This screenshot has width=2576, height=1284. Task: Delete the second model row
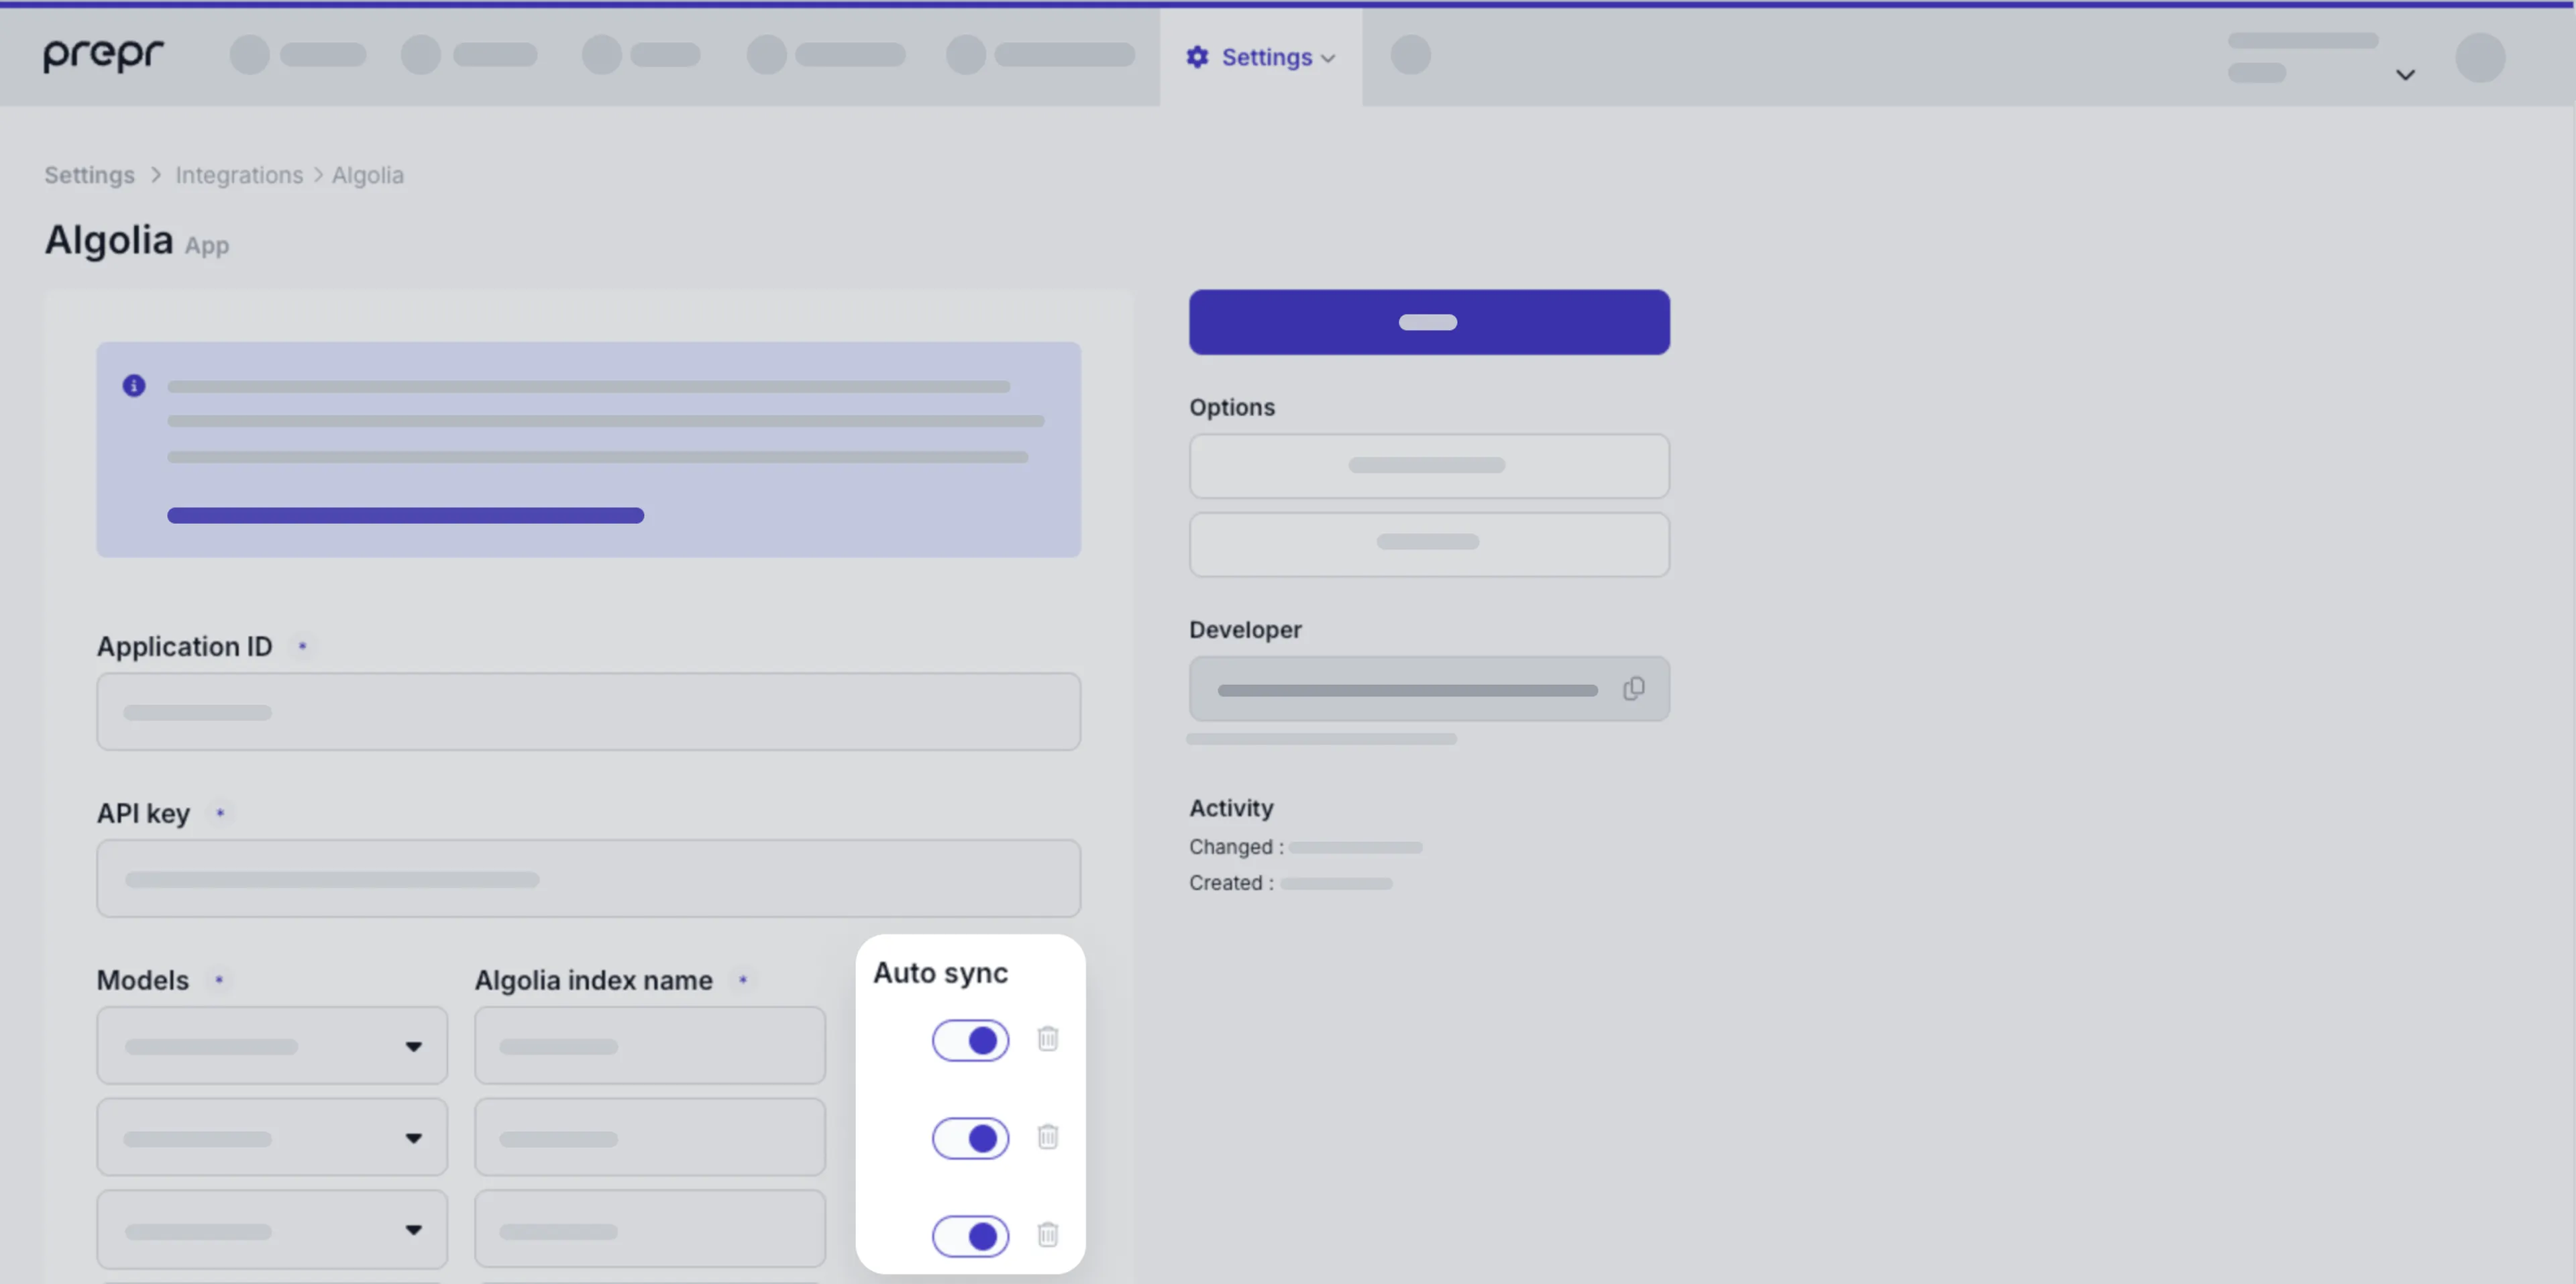[x=1048, y=1137]
